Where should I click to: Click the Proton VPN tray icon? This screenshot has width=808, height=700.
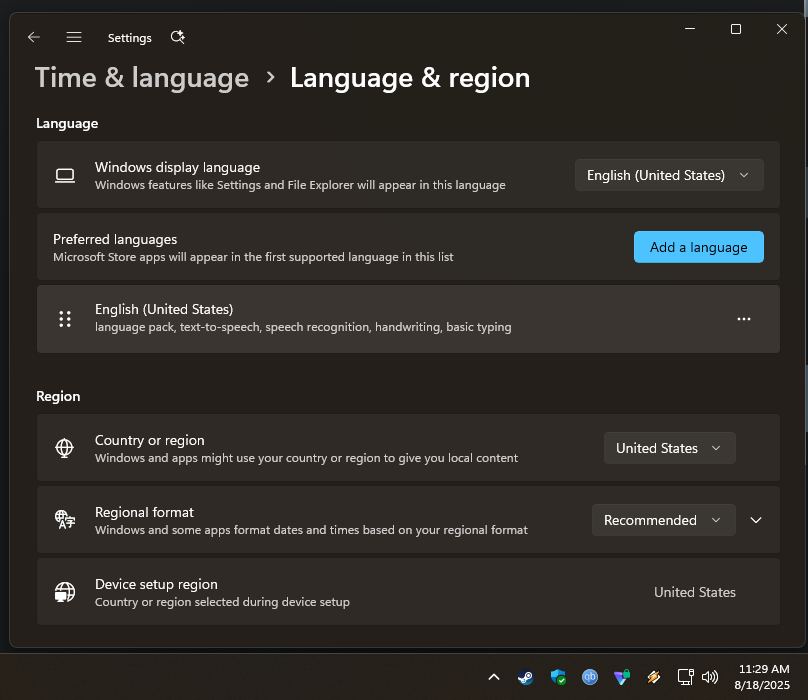coord(622,677)
